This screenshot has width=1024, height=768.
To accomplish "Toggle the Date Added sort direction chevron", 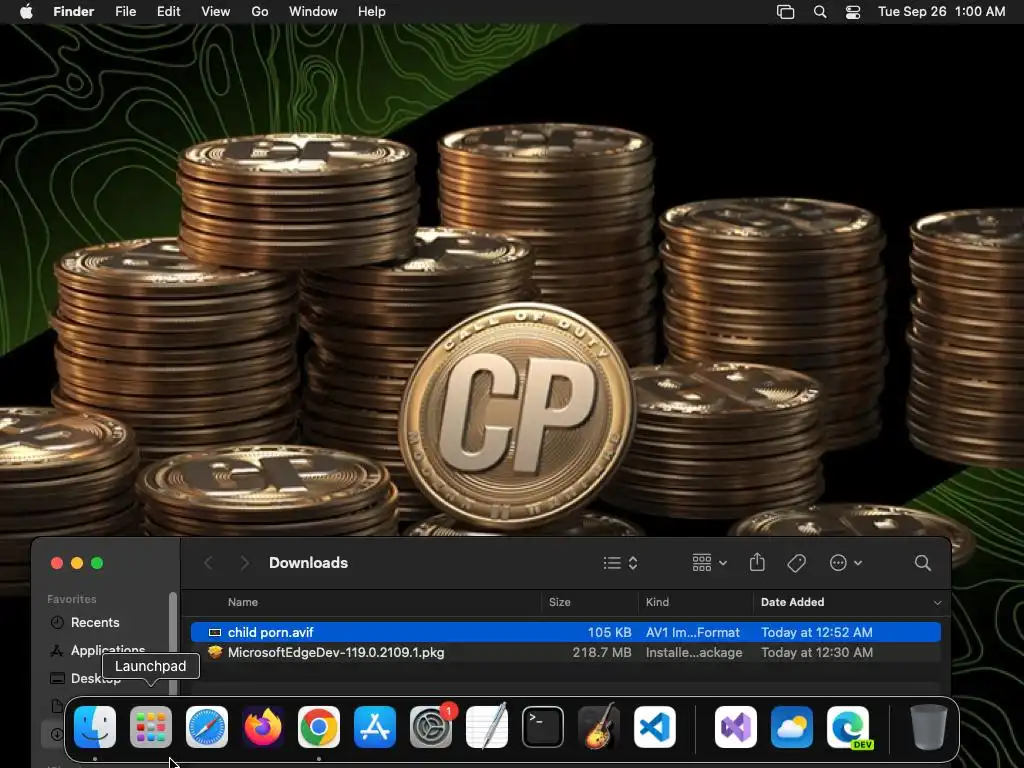I will click(x=937, y=603).
